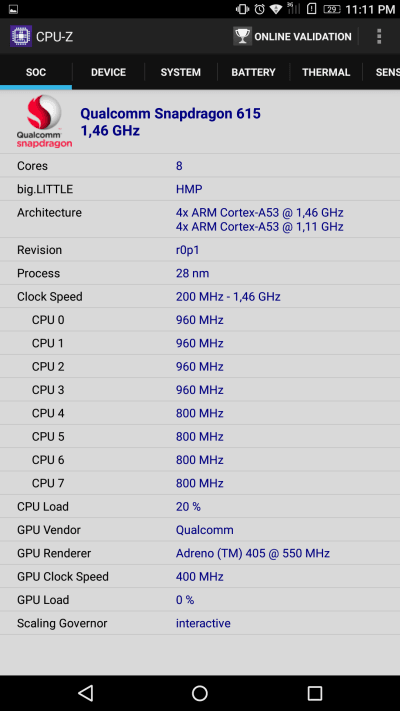Tap the CPU-Z app chip icon
Image resolution: width=400 pixels, height=711 pixels.
pyautogui.click(x=21, y=36)
